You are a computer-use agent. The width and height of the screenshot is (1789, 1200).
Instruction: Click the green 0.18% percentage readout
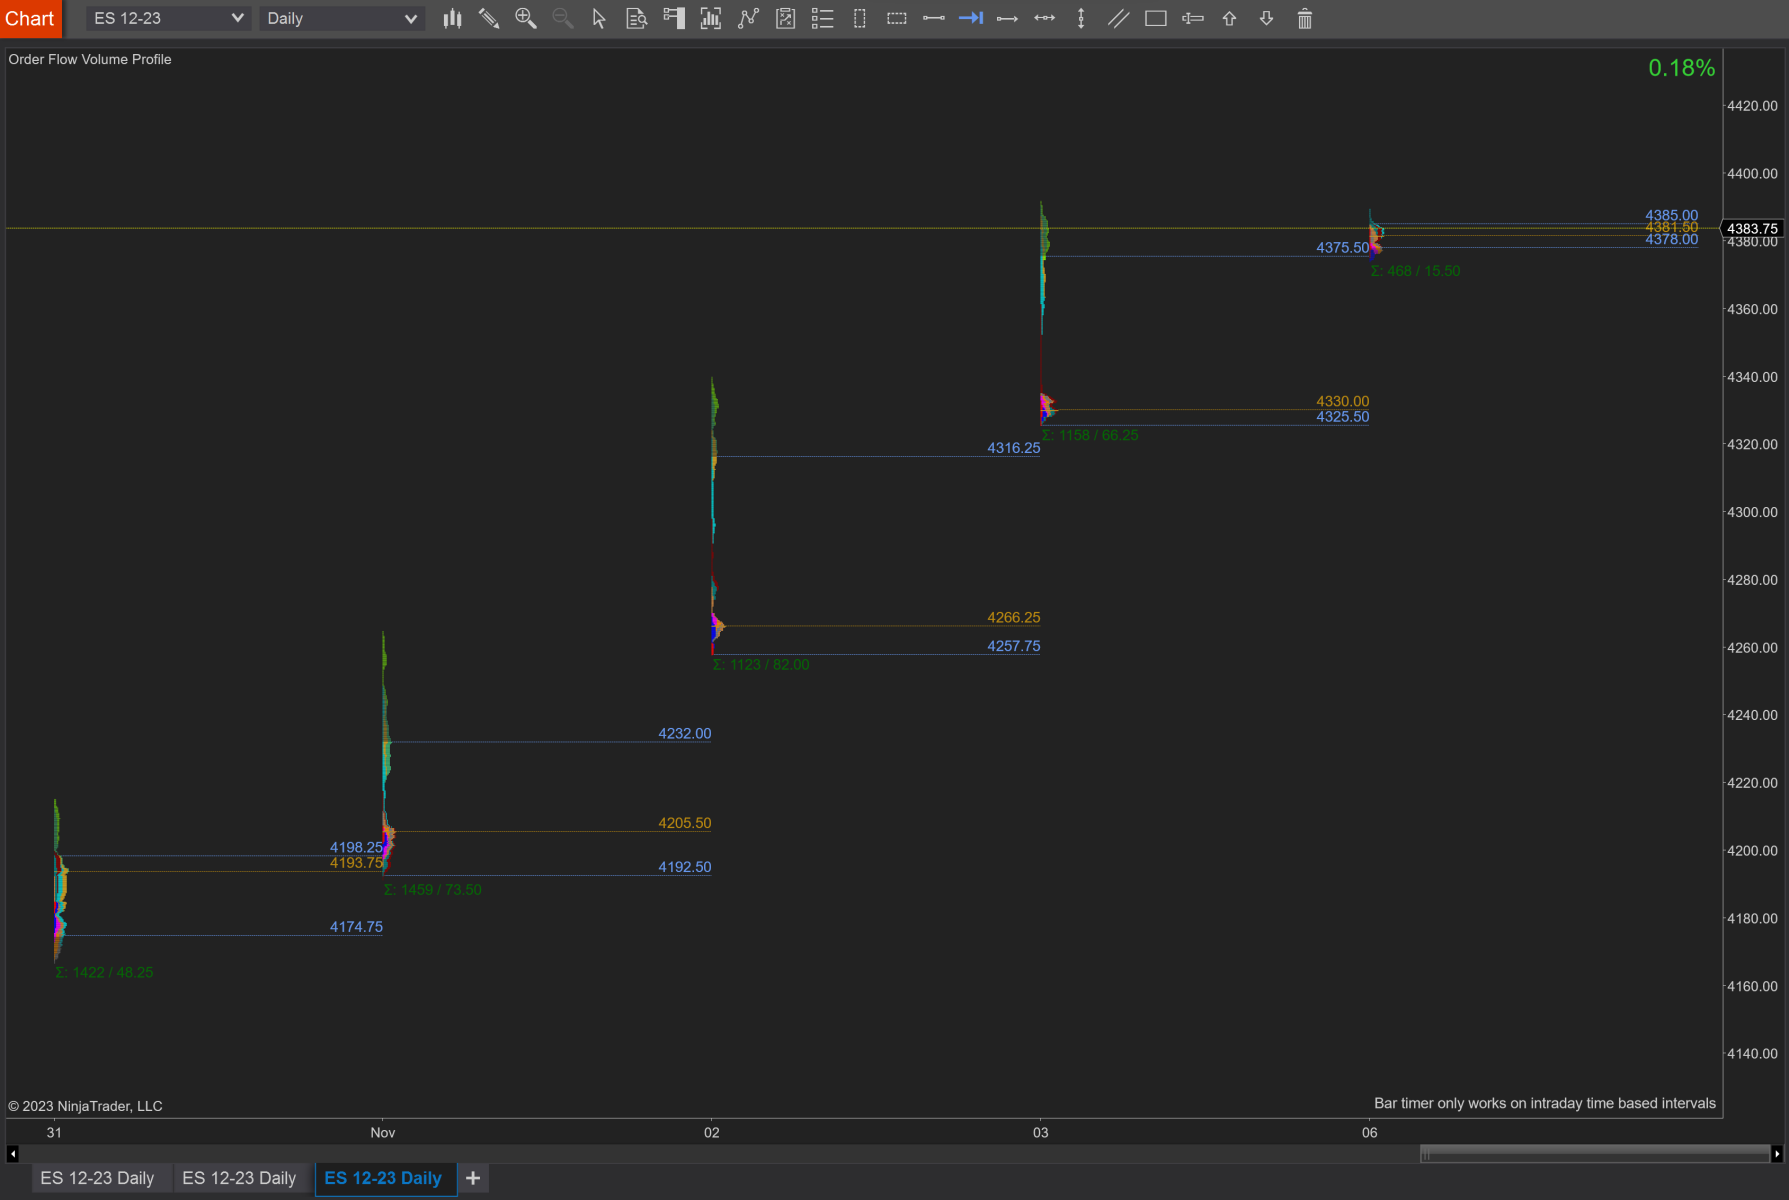click(x=1681, y=68)
